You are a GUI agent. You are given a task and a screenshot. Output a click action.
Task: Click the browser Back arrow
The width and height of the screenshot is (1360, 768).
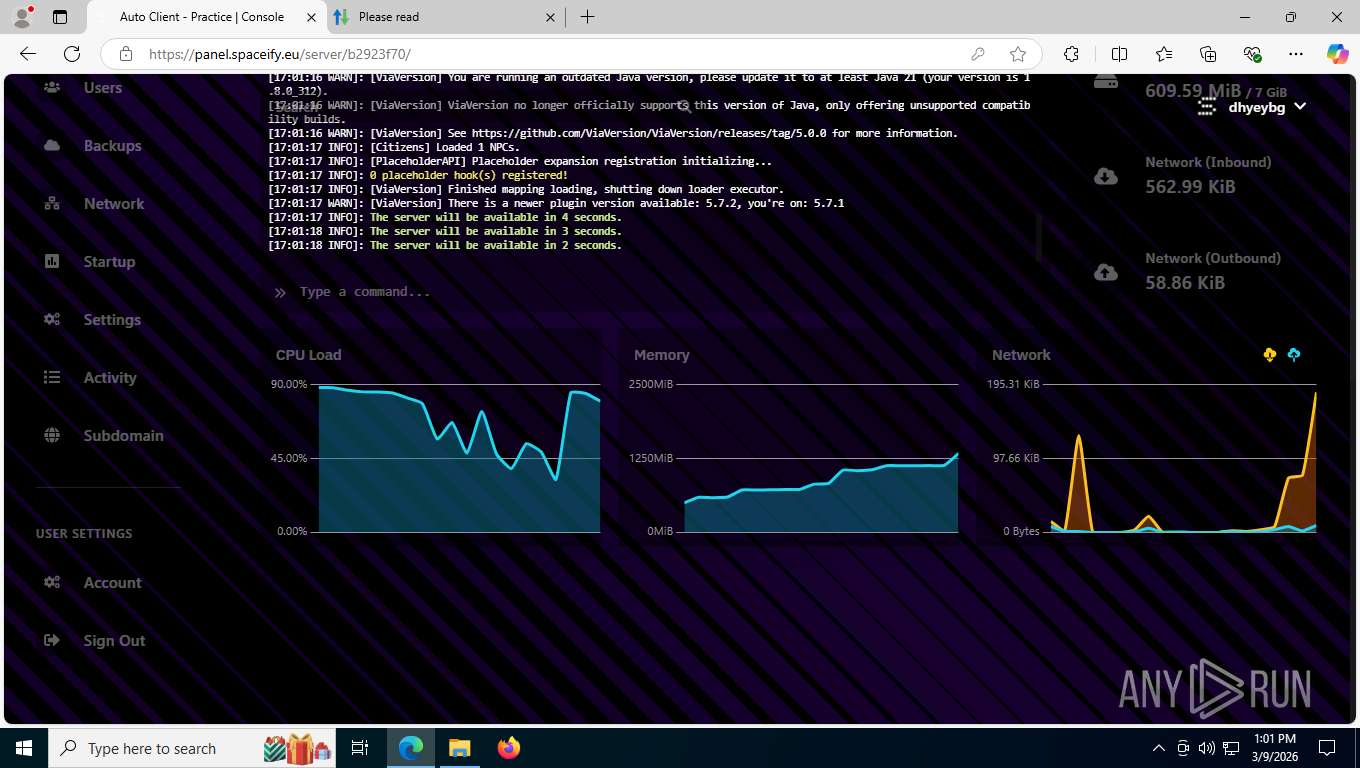[28, 54]
